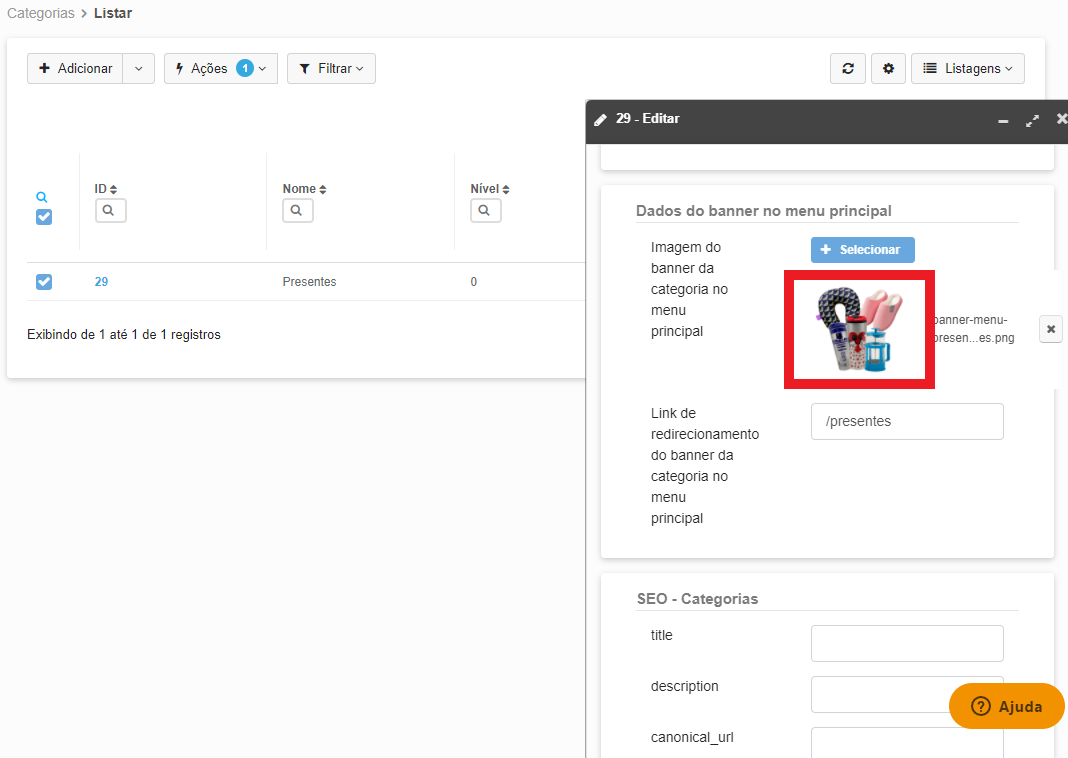This screenshot has height=758, width=1068.
Task: Click the search icon under ID column
Action: (110, 211)
